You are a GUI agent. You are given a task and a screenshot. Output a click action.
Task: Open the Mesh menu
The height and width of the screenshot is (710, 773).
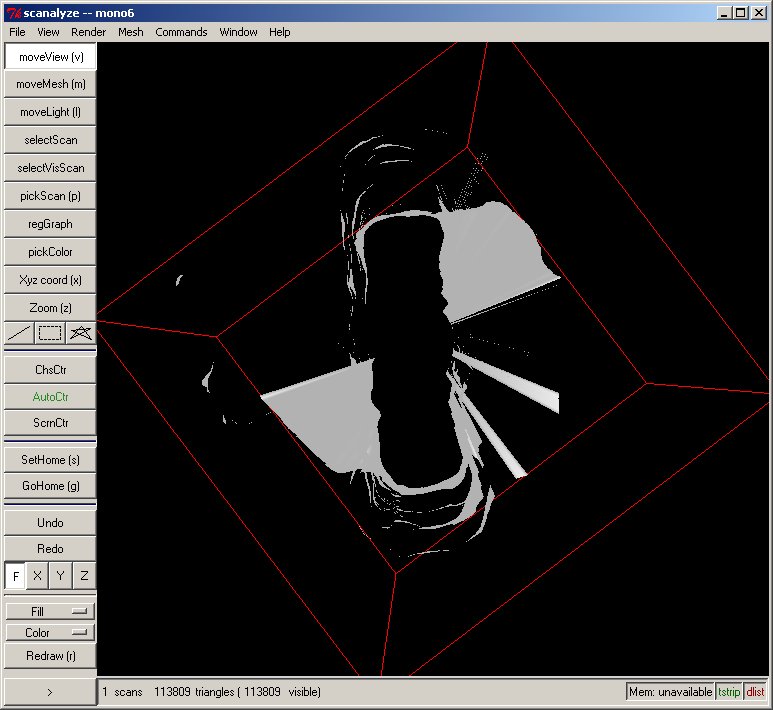(130, 32)
